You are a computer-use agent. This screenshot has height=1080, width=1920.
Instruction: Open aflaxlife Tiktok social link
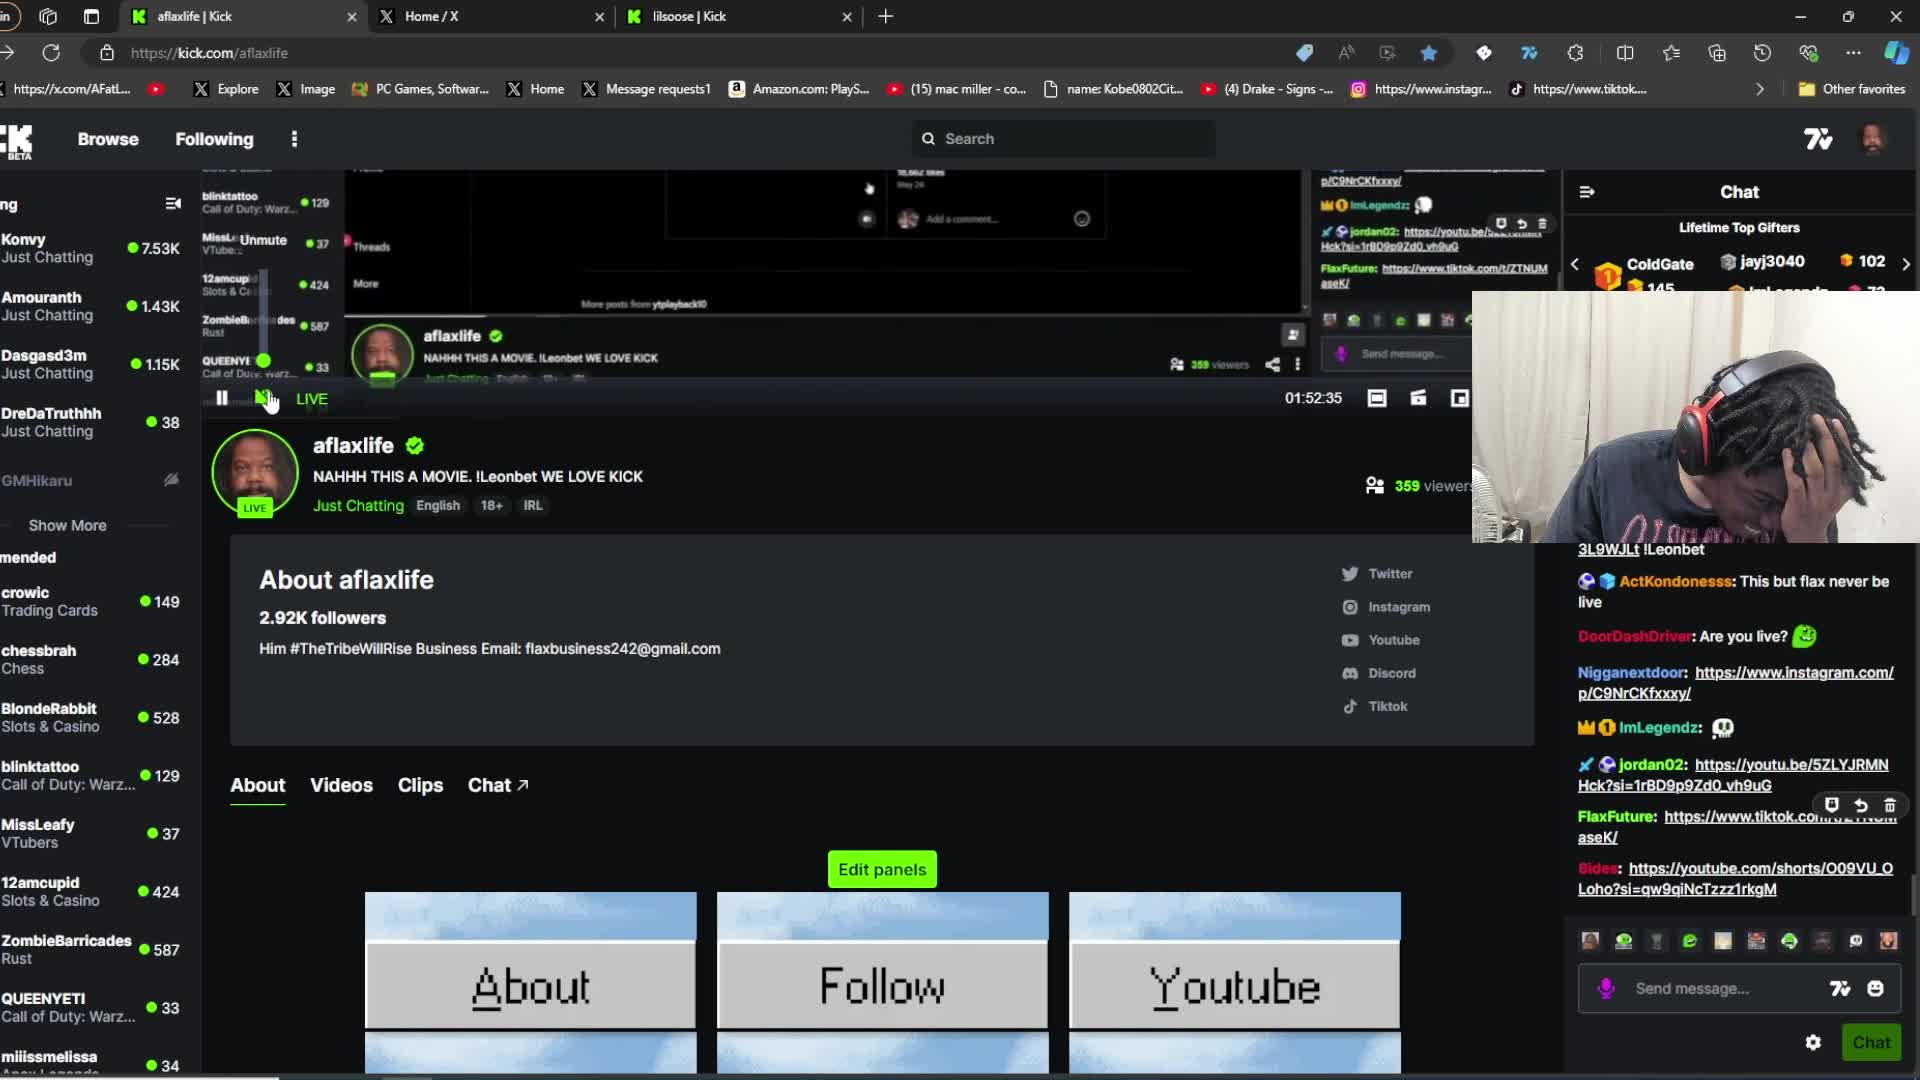pos(1375,706)
